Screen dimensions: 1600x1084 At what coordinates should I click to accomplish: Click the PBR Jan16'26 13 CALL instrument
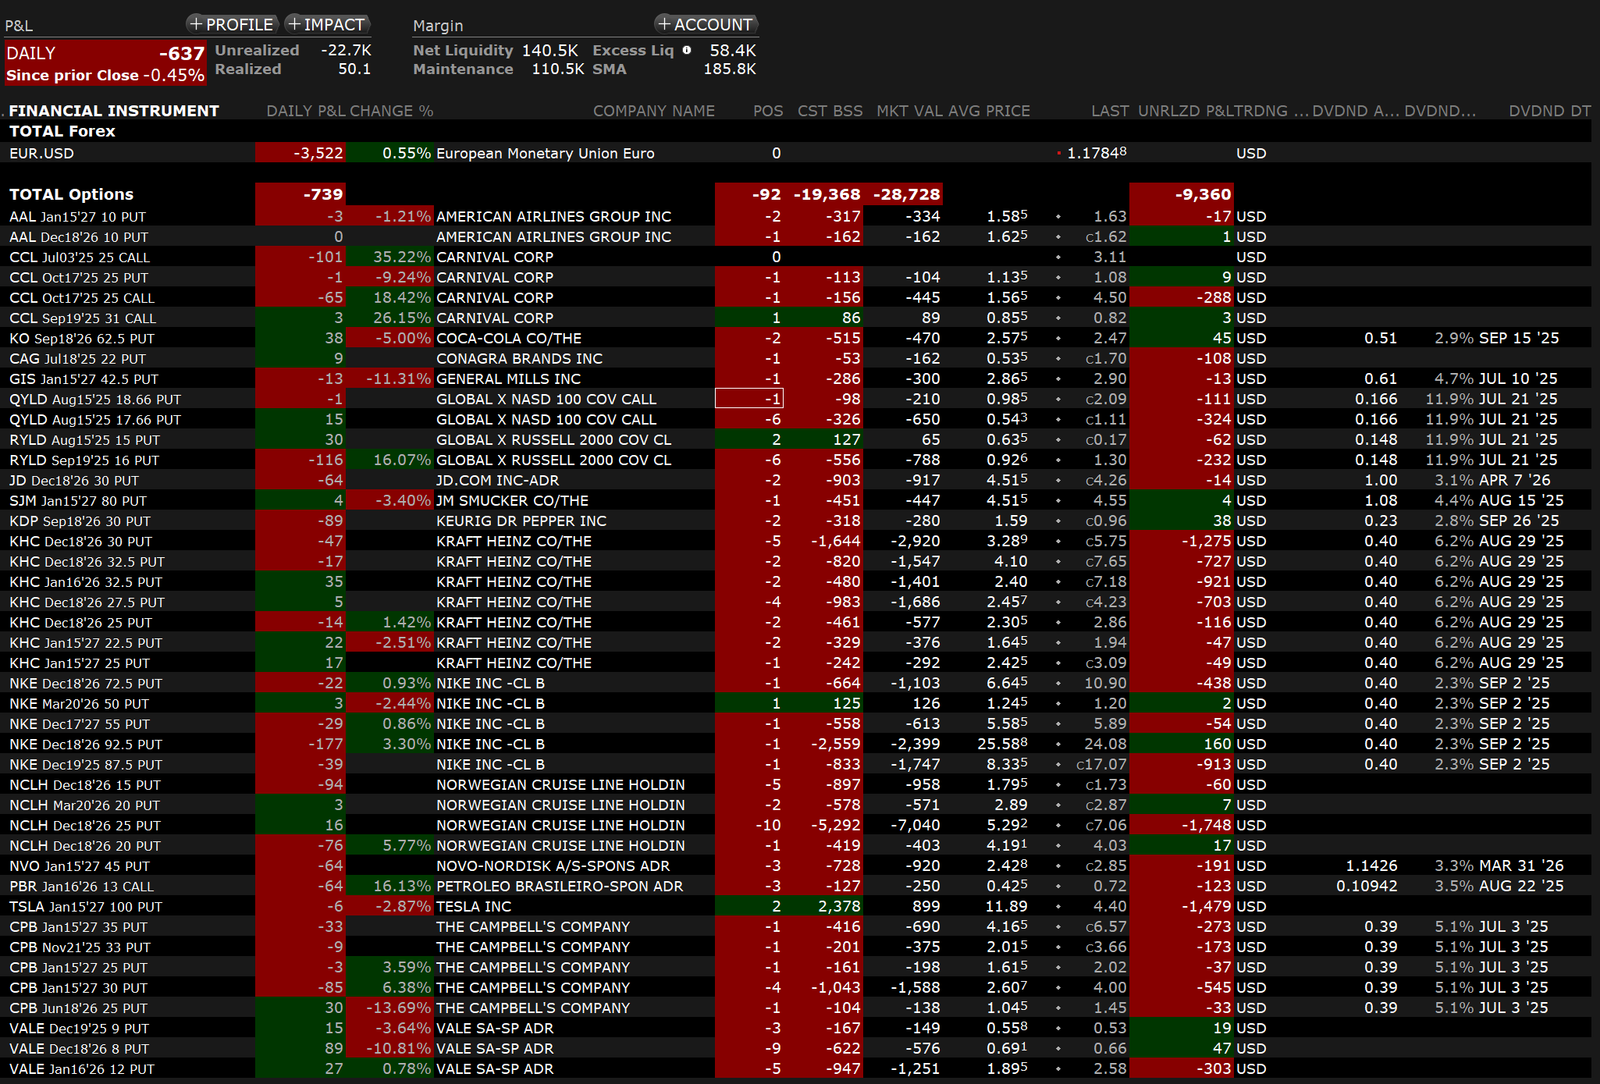click(81, 886)
